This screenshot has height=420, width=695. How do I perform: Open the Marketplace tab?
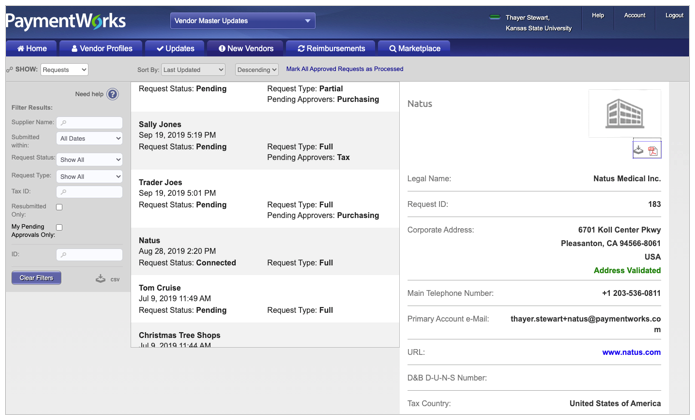[414, 48]
